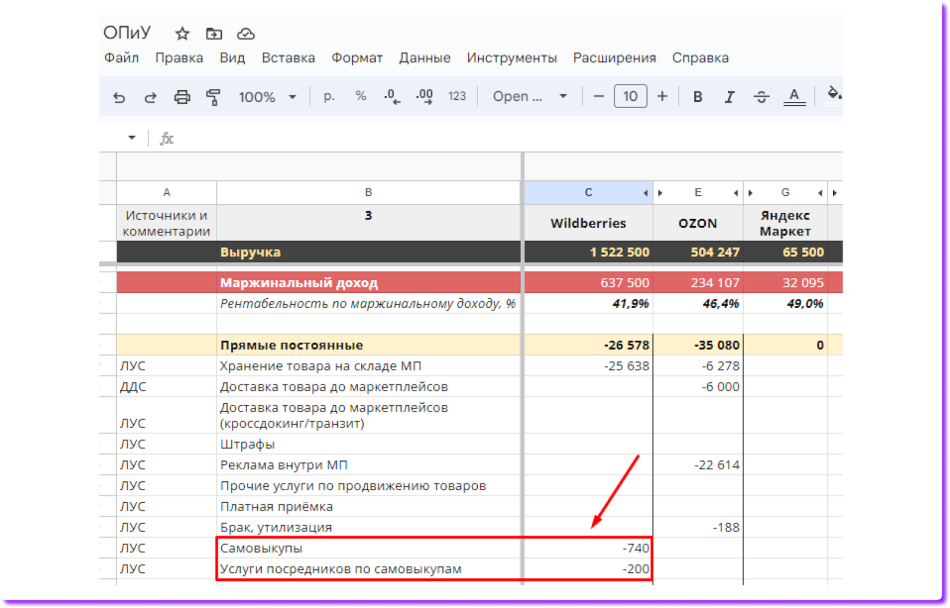Open the font family dropdown

click(x=530, y=97)
